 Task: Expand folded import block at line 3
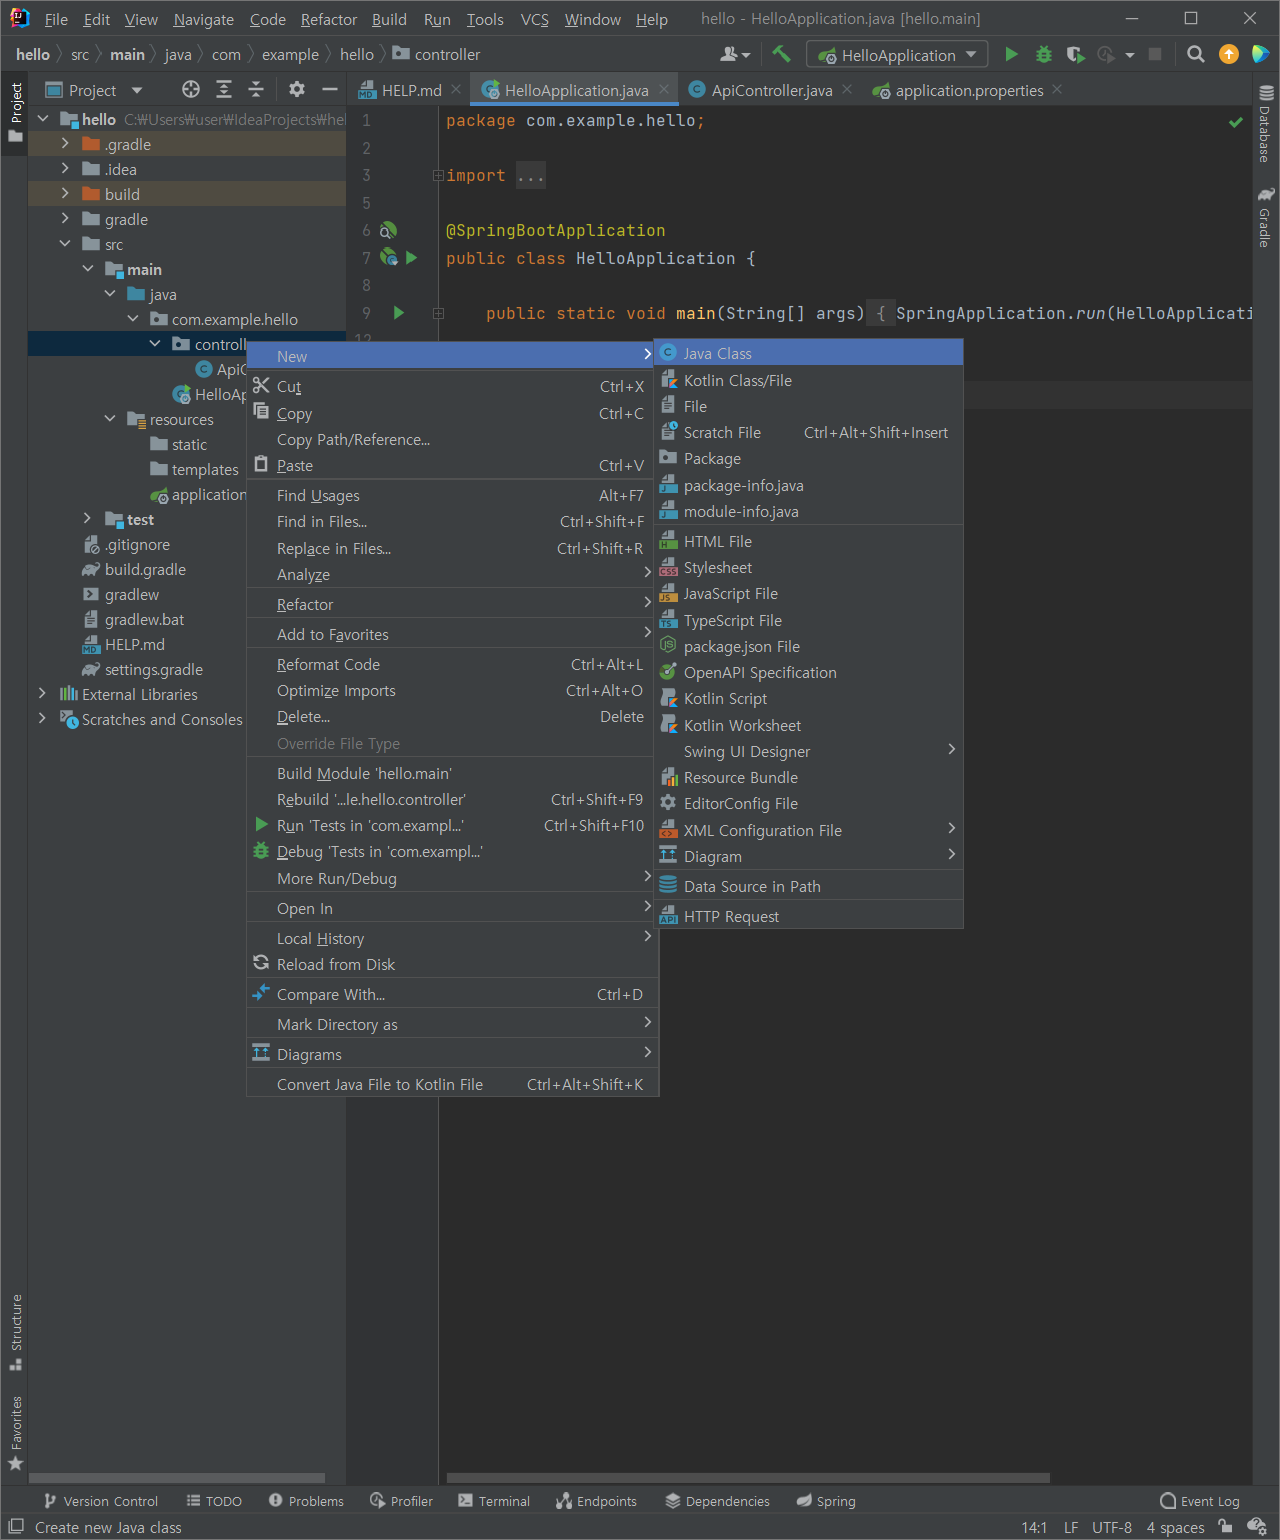tap(438, 175)
